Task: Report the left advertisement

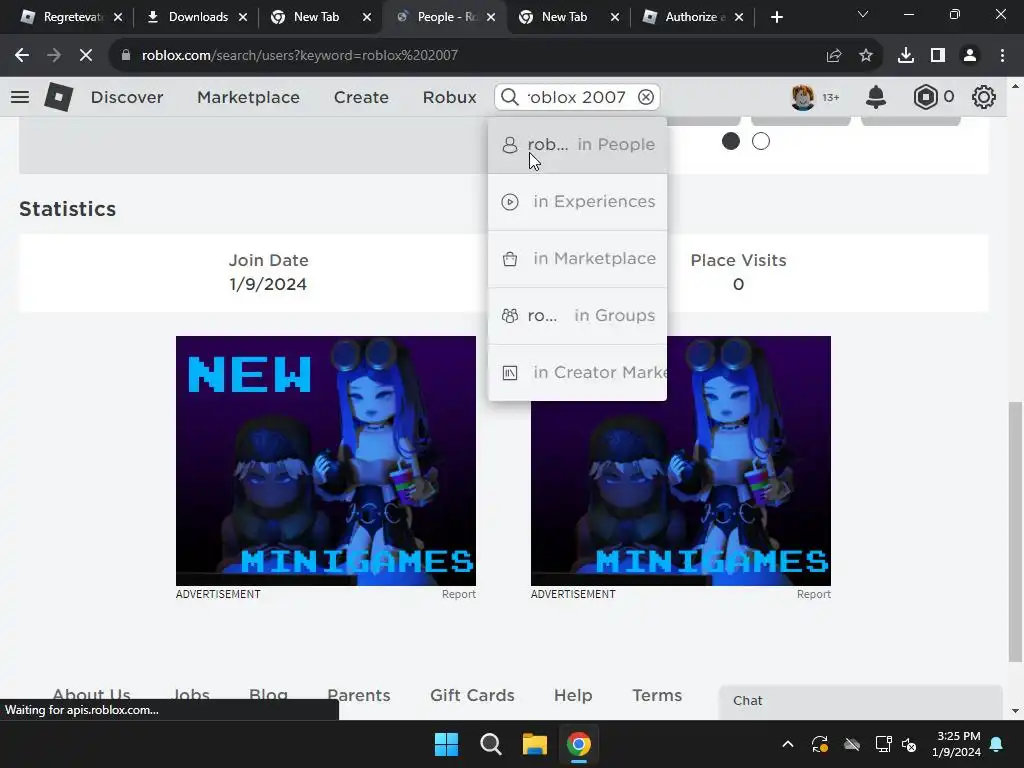Action: click(x=458, y=594)
